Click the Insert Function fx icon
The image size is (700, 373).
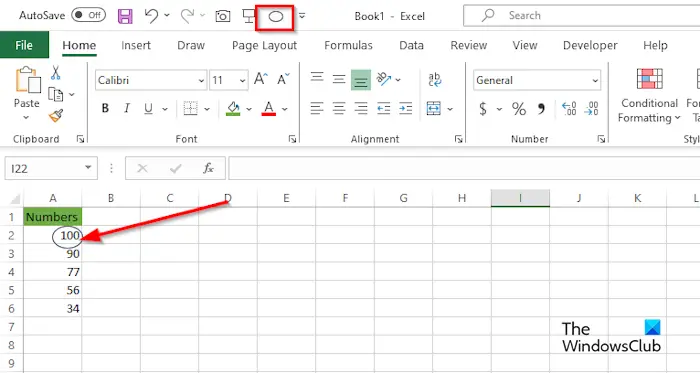(x=208, y=168)
